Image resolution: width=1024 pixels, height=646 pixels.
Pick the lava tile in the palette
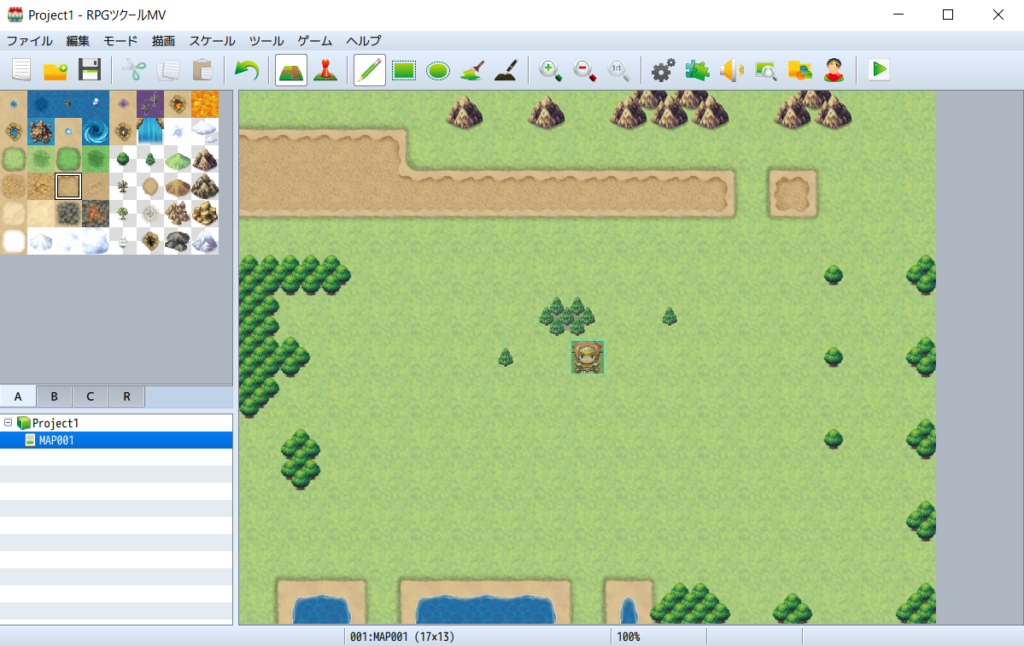click(204, 104)
